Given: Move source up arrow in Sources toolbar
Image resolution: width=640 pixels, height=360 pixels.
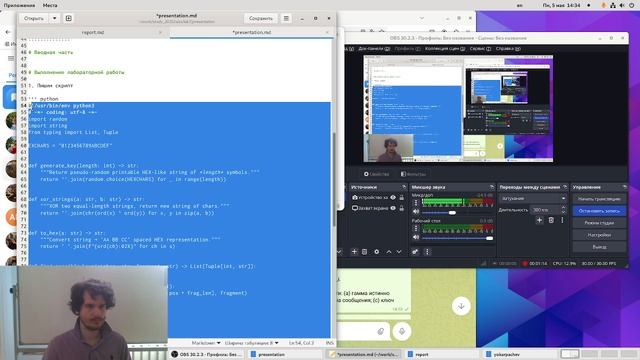Looking at the screenshot, I should [x=389, y=252].
